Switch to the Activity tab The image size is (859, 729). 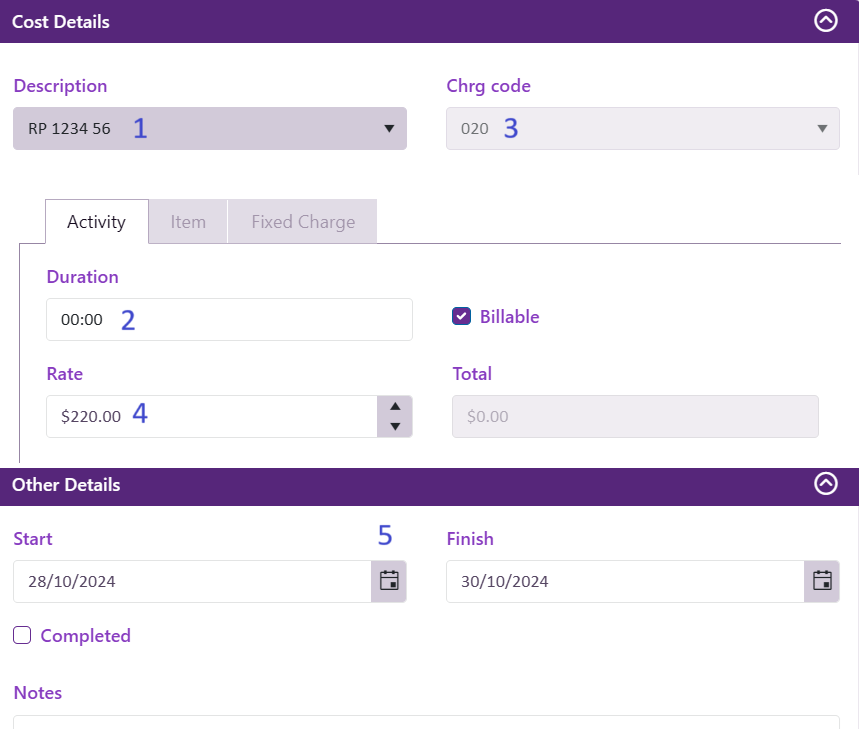pyautogui.click(x=96, y=222)
